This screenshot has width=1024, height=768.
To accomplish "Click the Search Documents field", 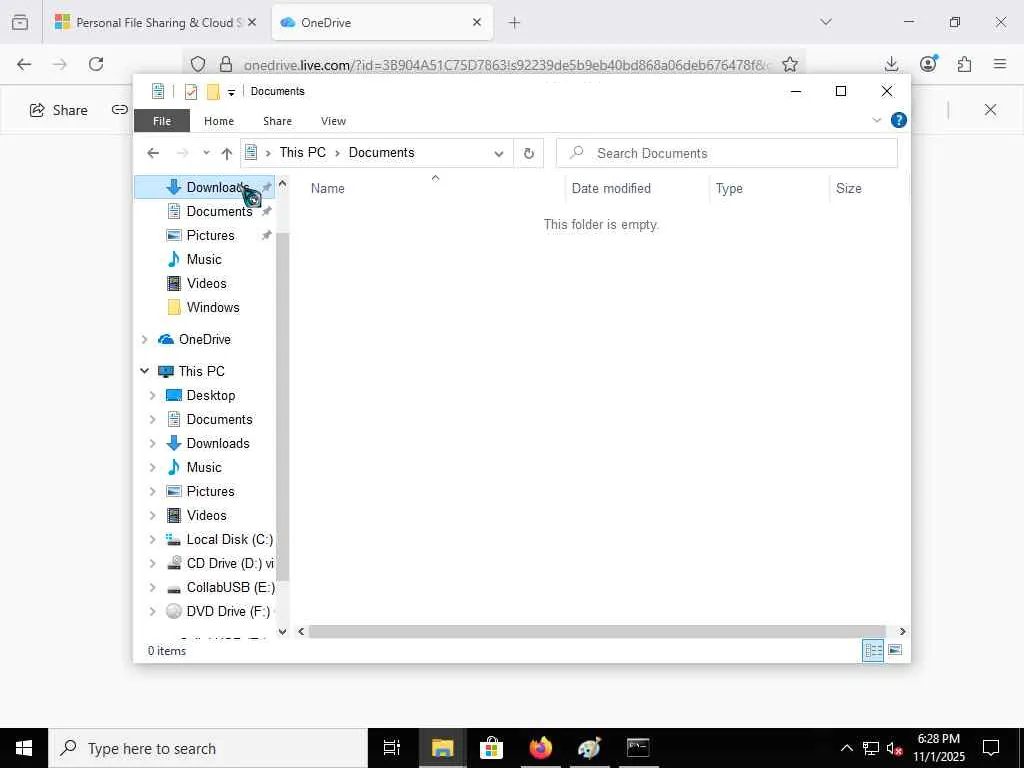I will coord(727,153).
